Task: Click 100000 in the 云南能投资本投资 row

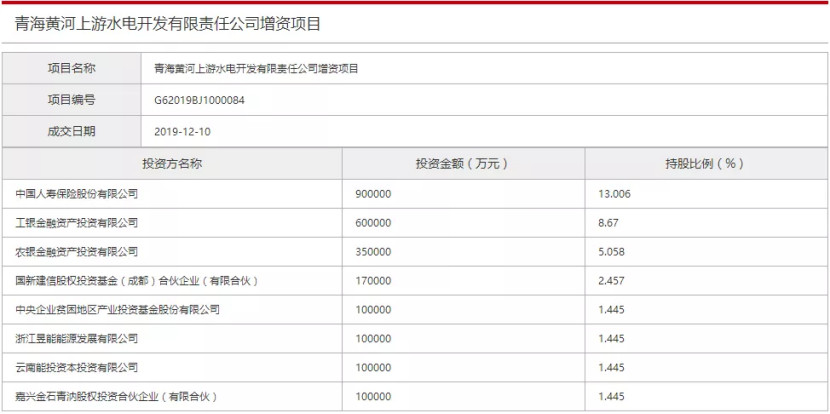Action: click(x=374, y=367)
